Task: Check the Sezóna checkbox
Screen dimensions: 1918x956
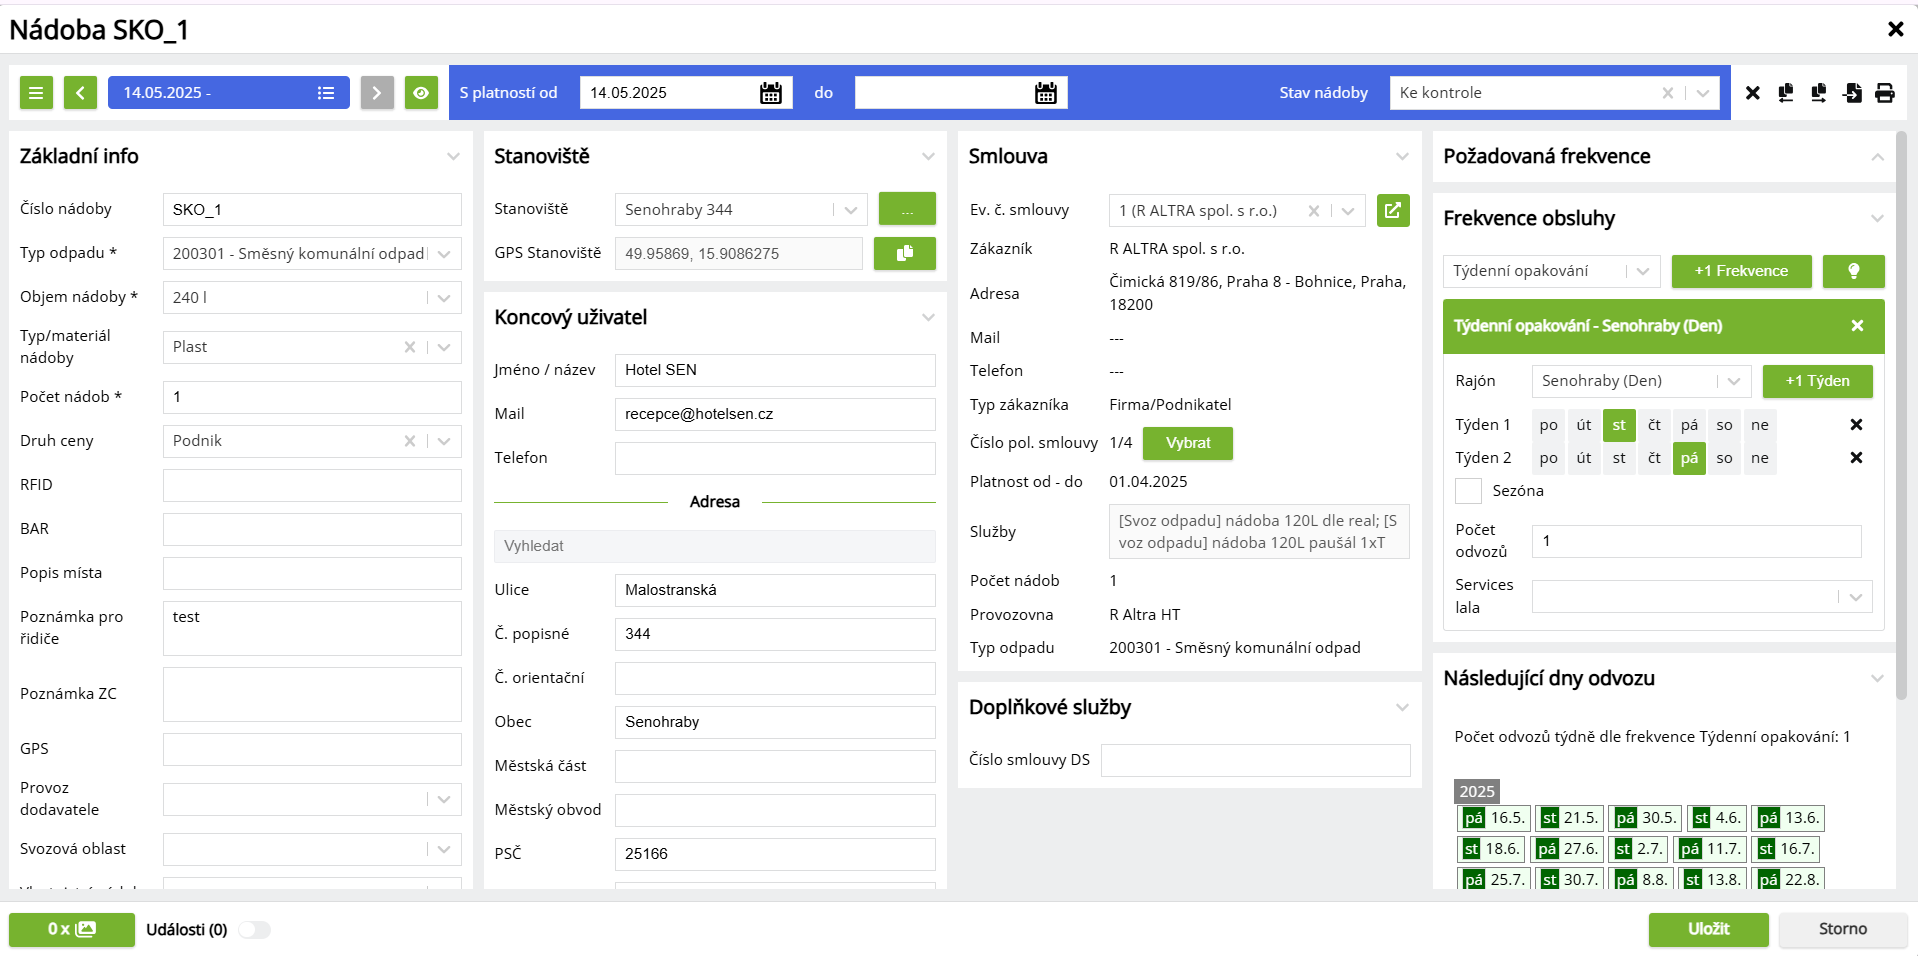Action: pos(1468,491)
